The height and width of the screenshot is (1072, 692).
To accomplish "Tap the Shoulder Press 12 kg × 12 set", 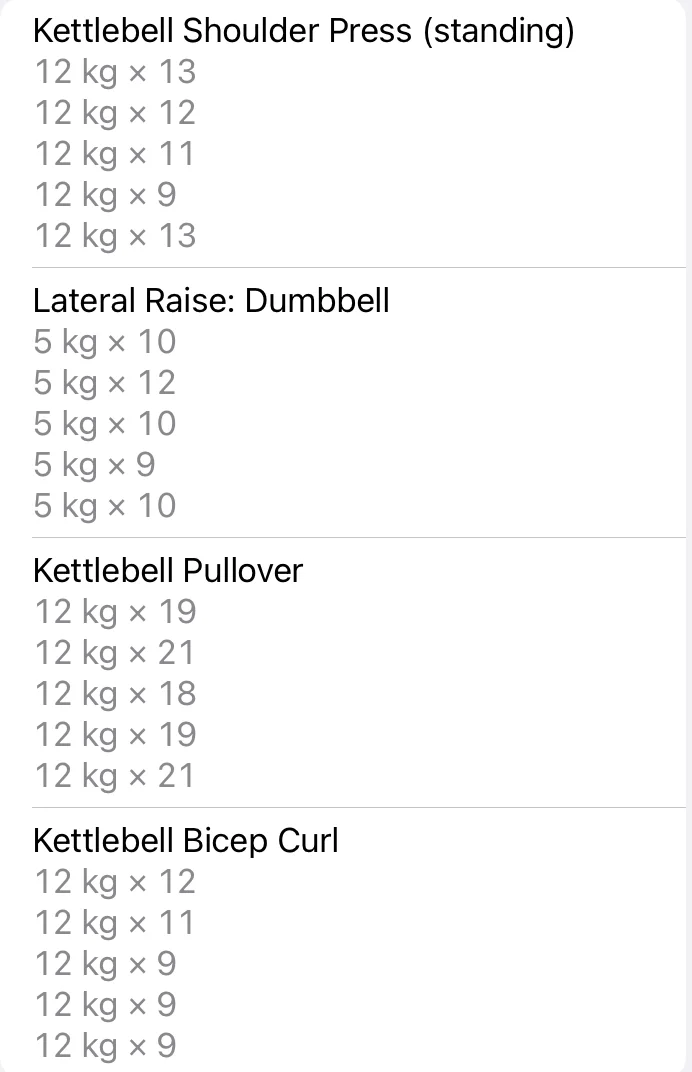I will coord(115,113).
